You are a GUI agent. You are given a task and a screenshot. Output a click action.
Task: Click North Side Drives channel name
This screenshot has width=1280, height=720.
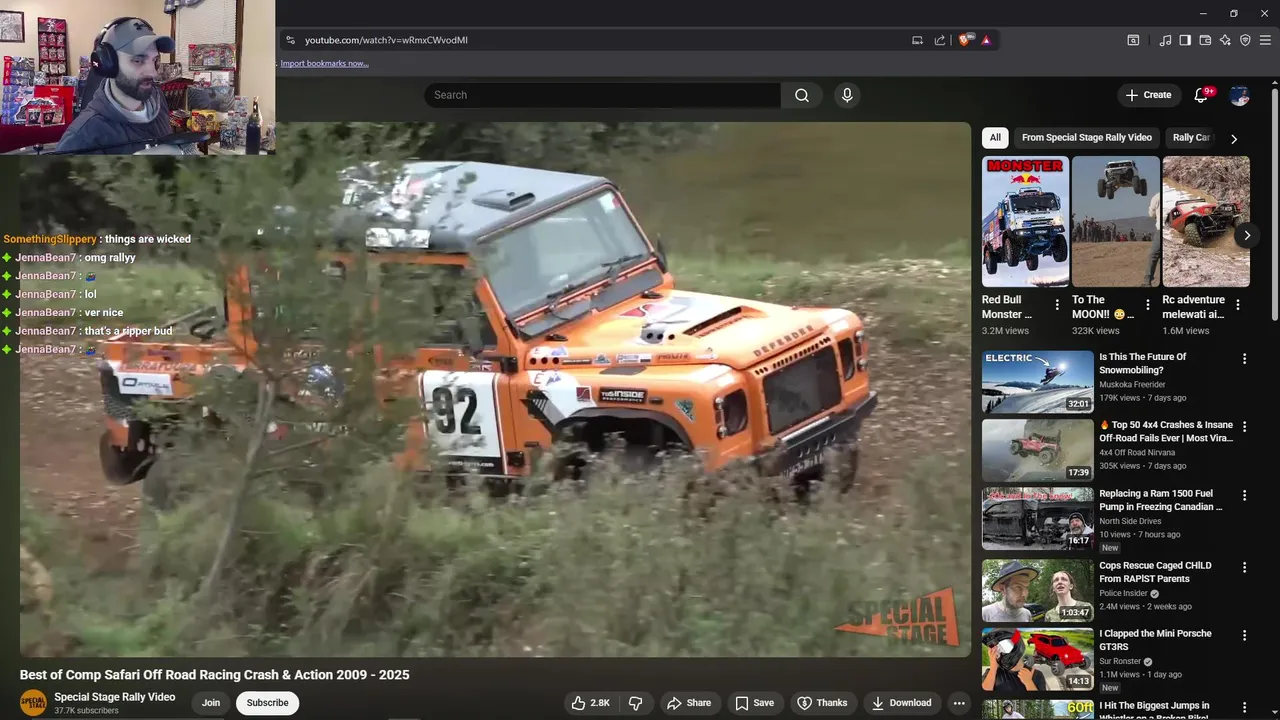(1130, 521)
